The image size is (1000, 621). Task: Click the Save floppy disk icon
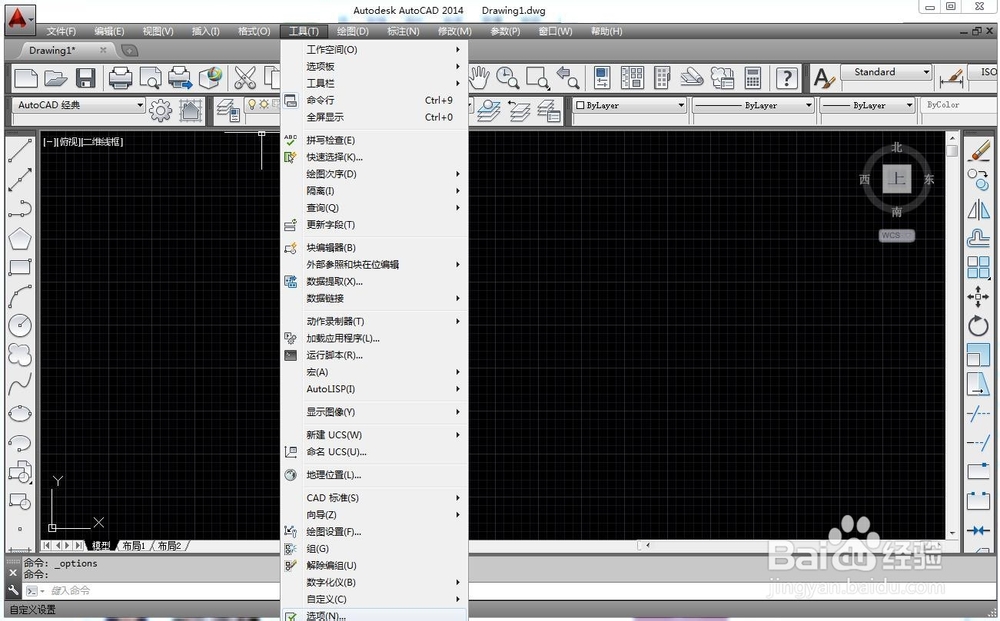[85, 78]
